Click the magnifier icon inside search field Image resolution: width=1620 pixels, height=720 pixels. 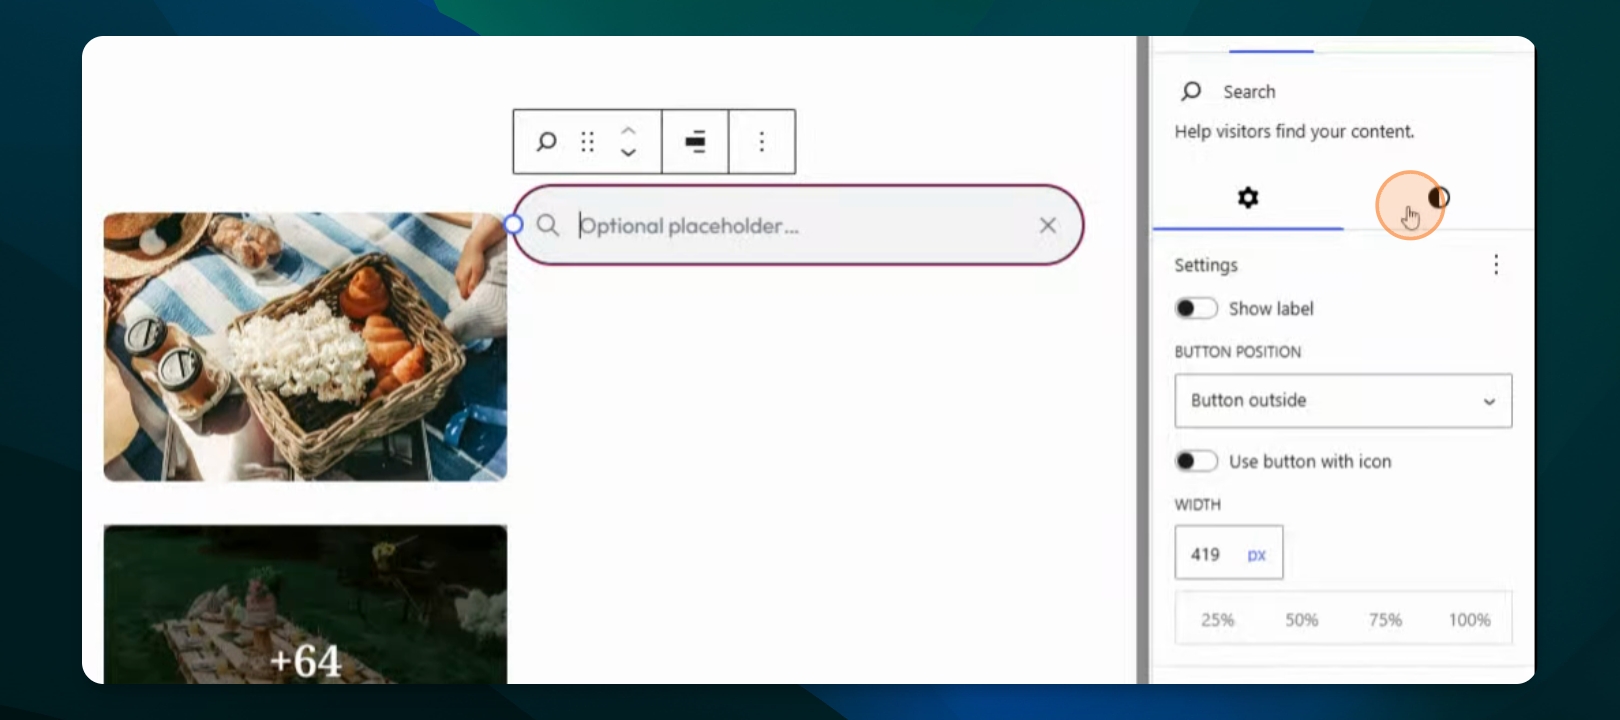[547, 225]
